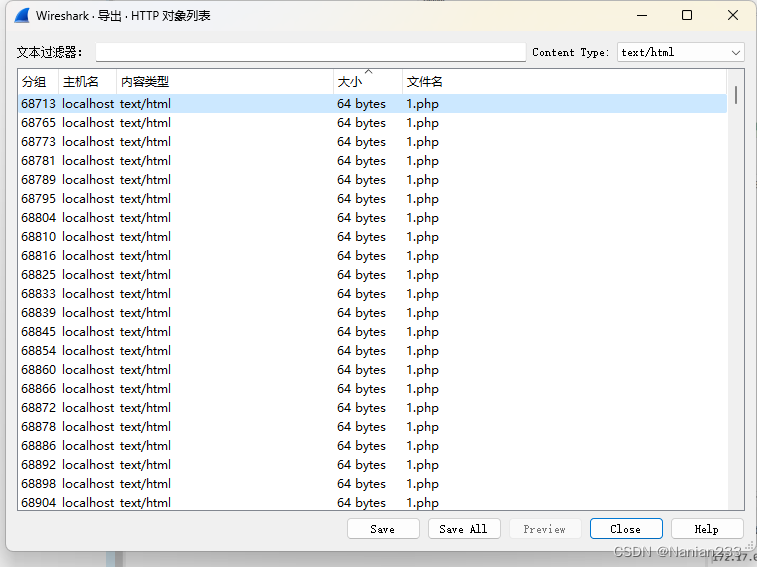Select packet row 68713
Screen dimensions: 757x567
(372, 104)
